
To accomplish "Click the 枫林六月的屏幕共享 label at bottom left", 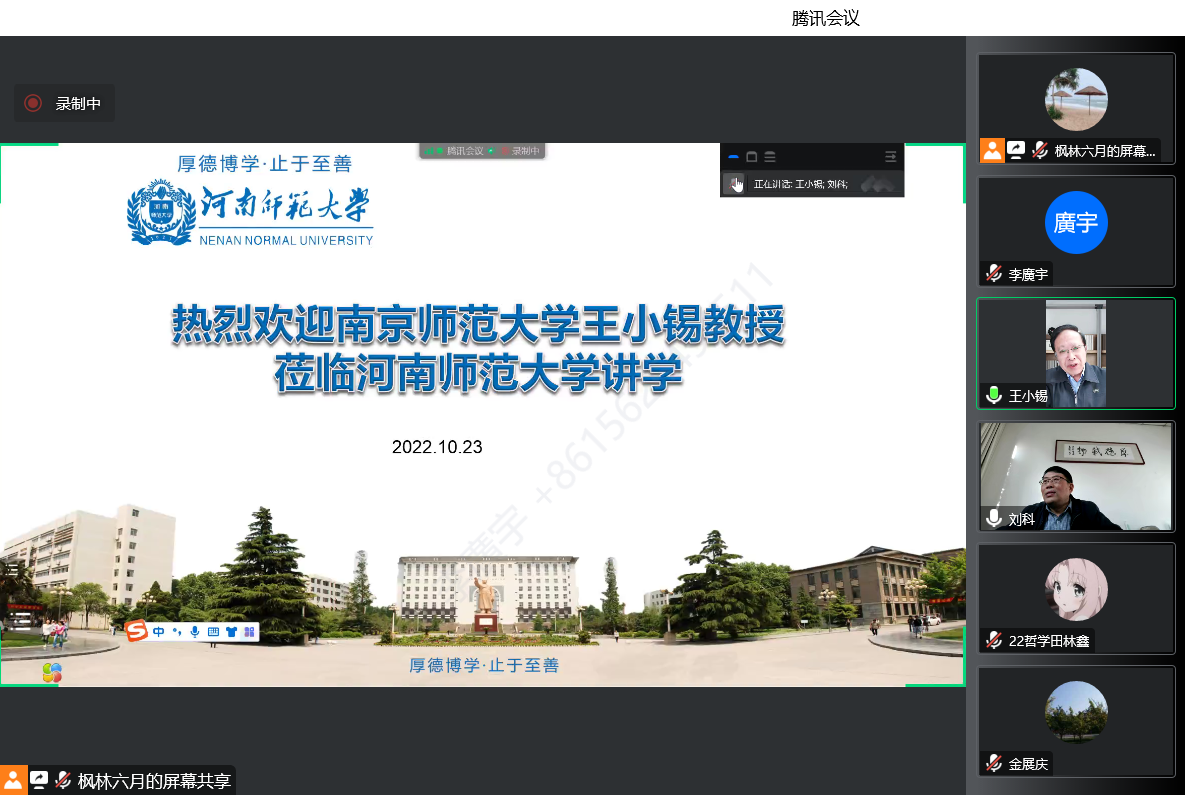I will [154, 781].
